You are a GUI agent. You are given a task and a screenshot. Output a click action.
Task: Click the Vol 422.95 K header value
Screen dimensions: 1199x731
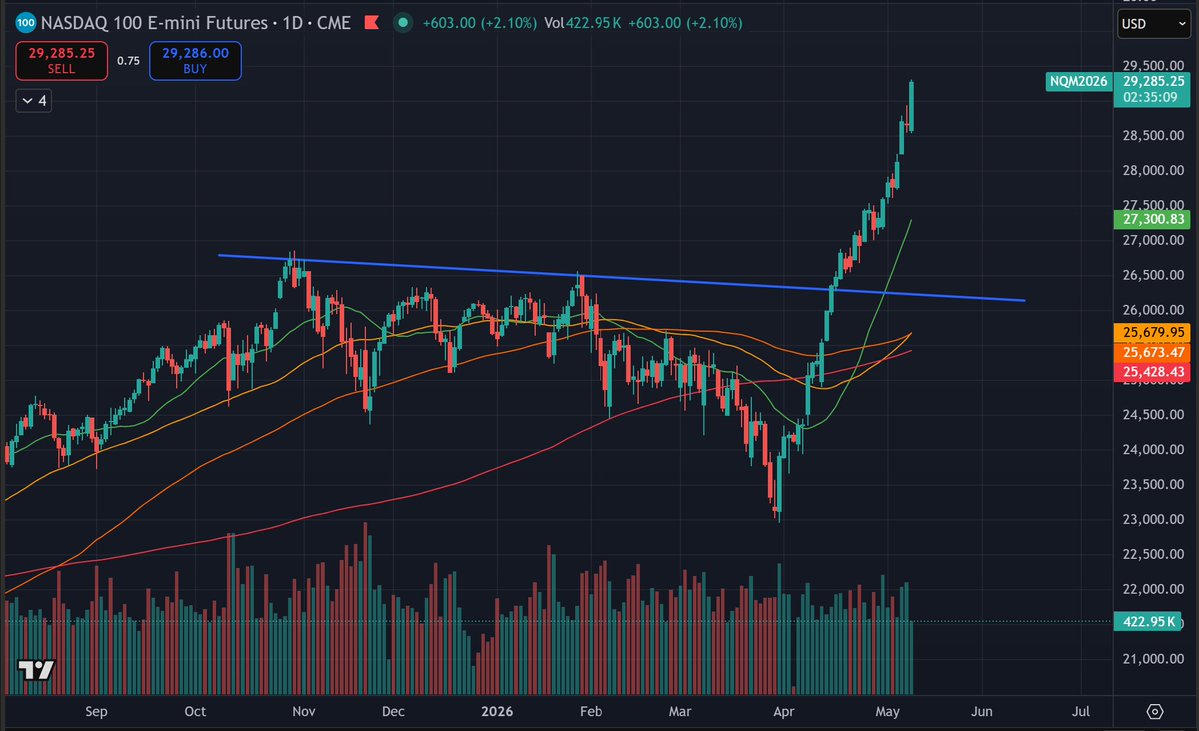tap(583, 23)
